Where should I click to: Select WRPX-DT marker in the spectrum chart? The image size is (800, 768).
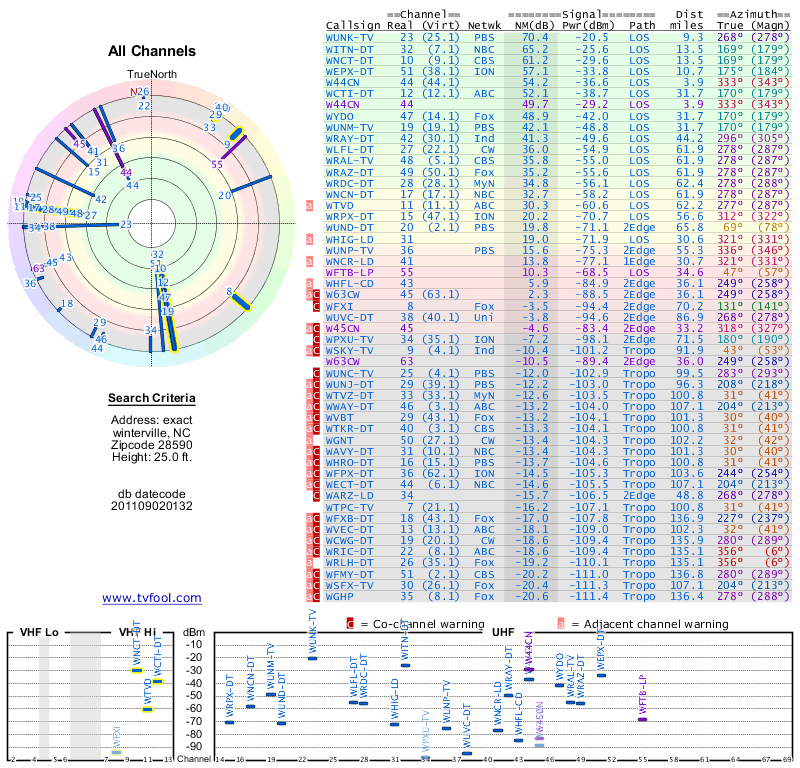[x=230, y=722]
